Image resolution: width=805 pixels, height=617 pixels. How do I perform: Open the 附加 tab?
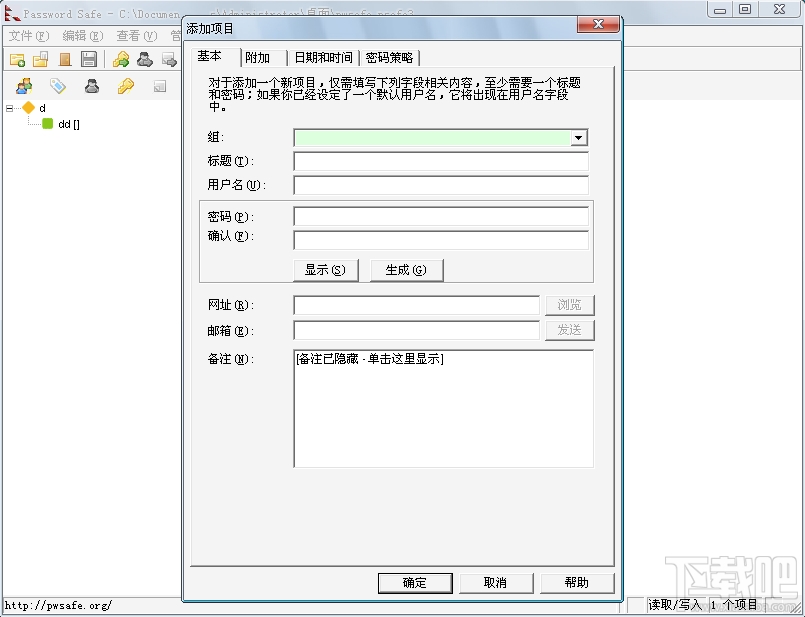pos(261,57)
